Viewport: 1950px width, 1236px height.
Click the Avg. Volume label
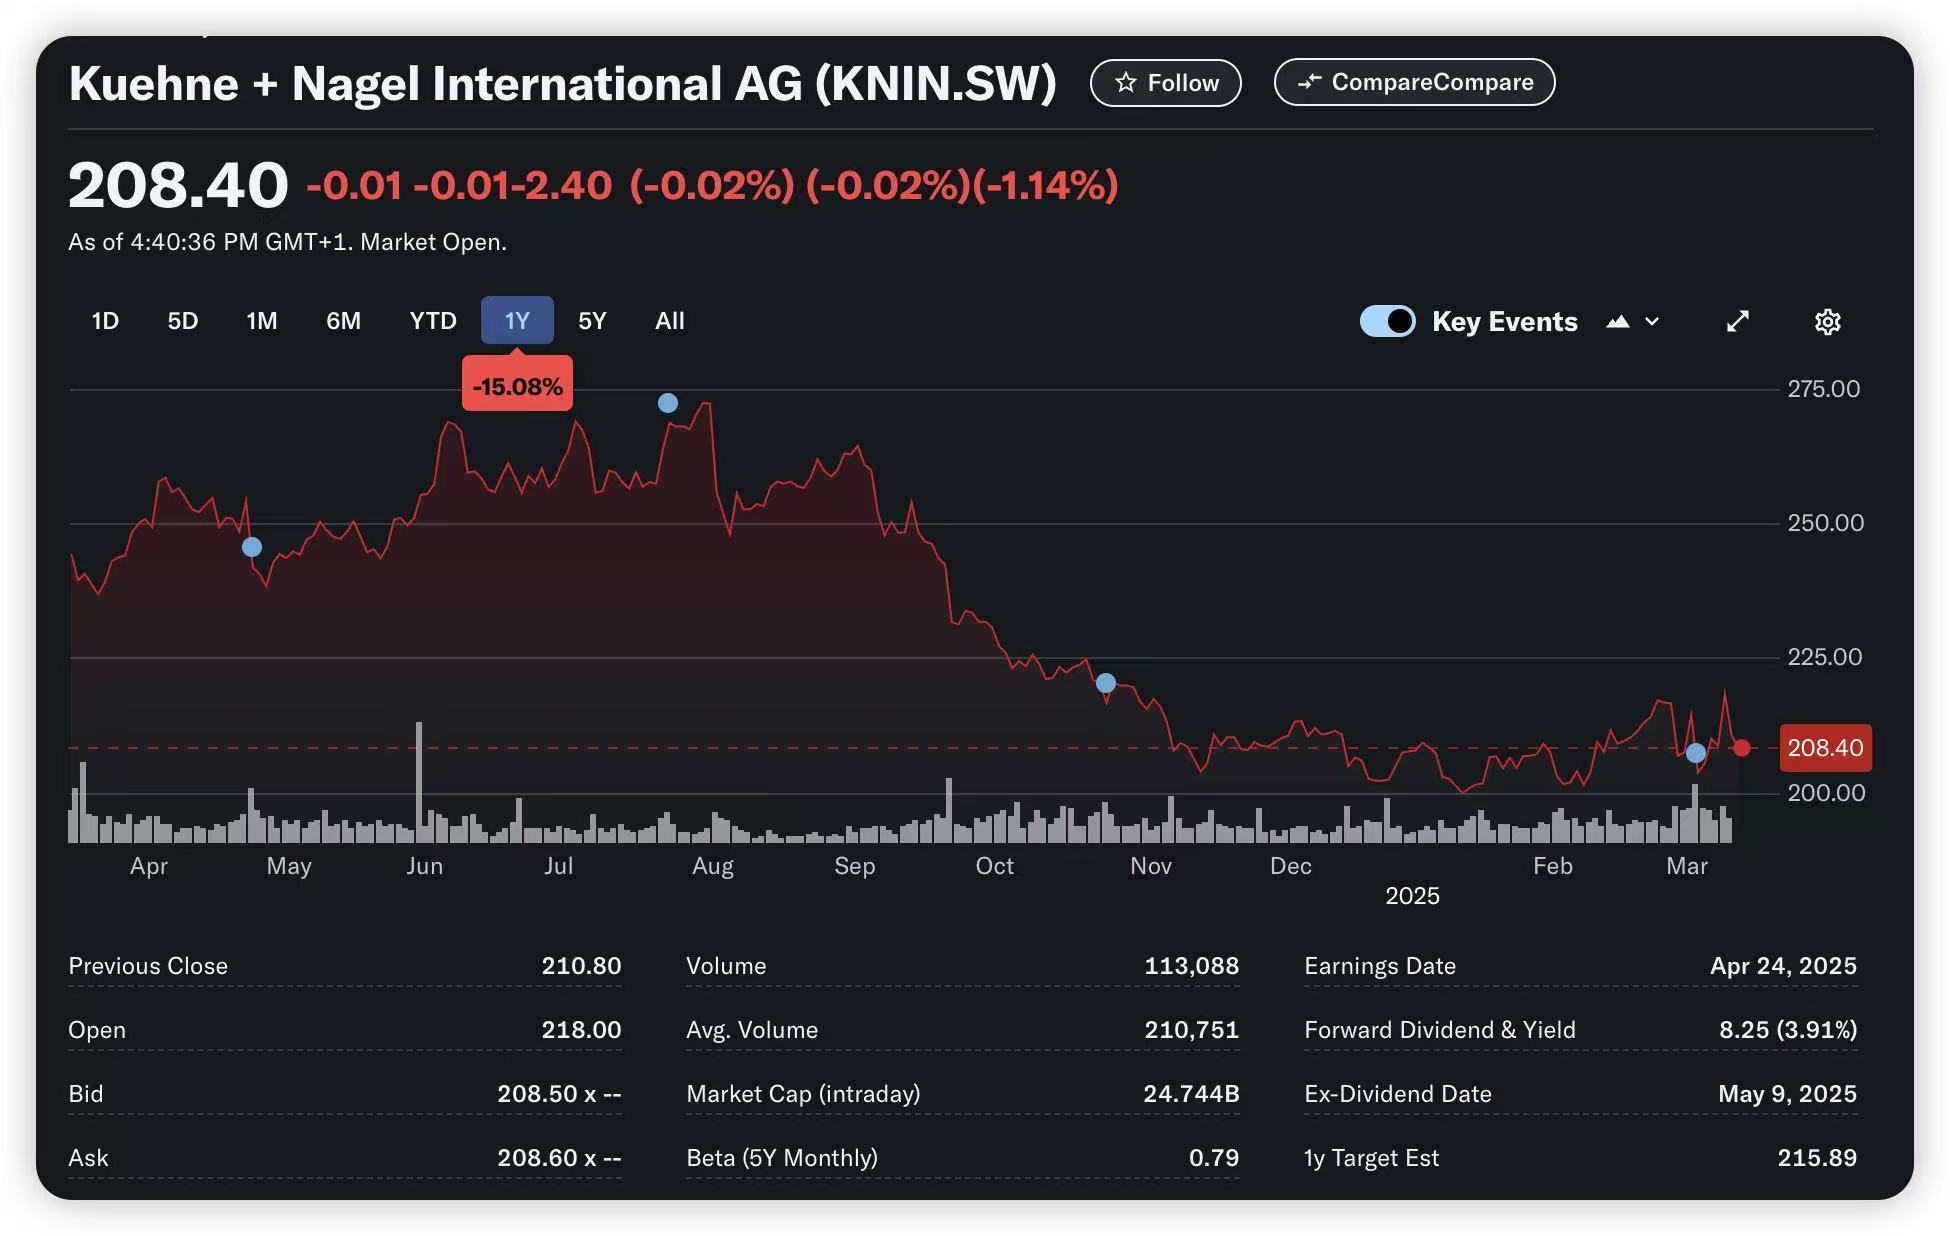[x=752, y=1030]
